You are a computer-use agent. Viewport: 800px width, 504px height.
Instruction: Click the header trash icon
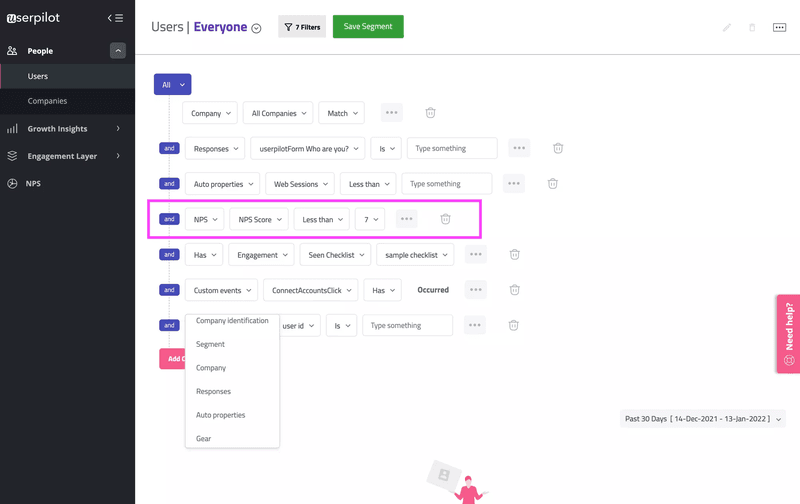click(x=752, y=28)
